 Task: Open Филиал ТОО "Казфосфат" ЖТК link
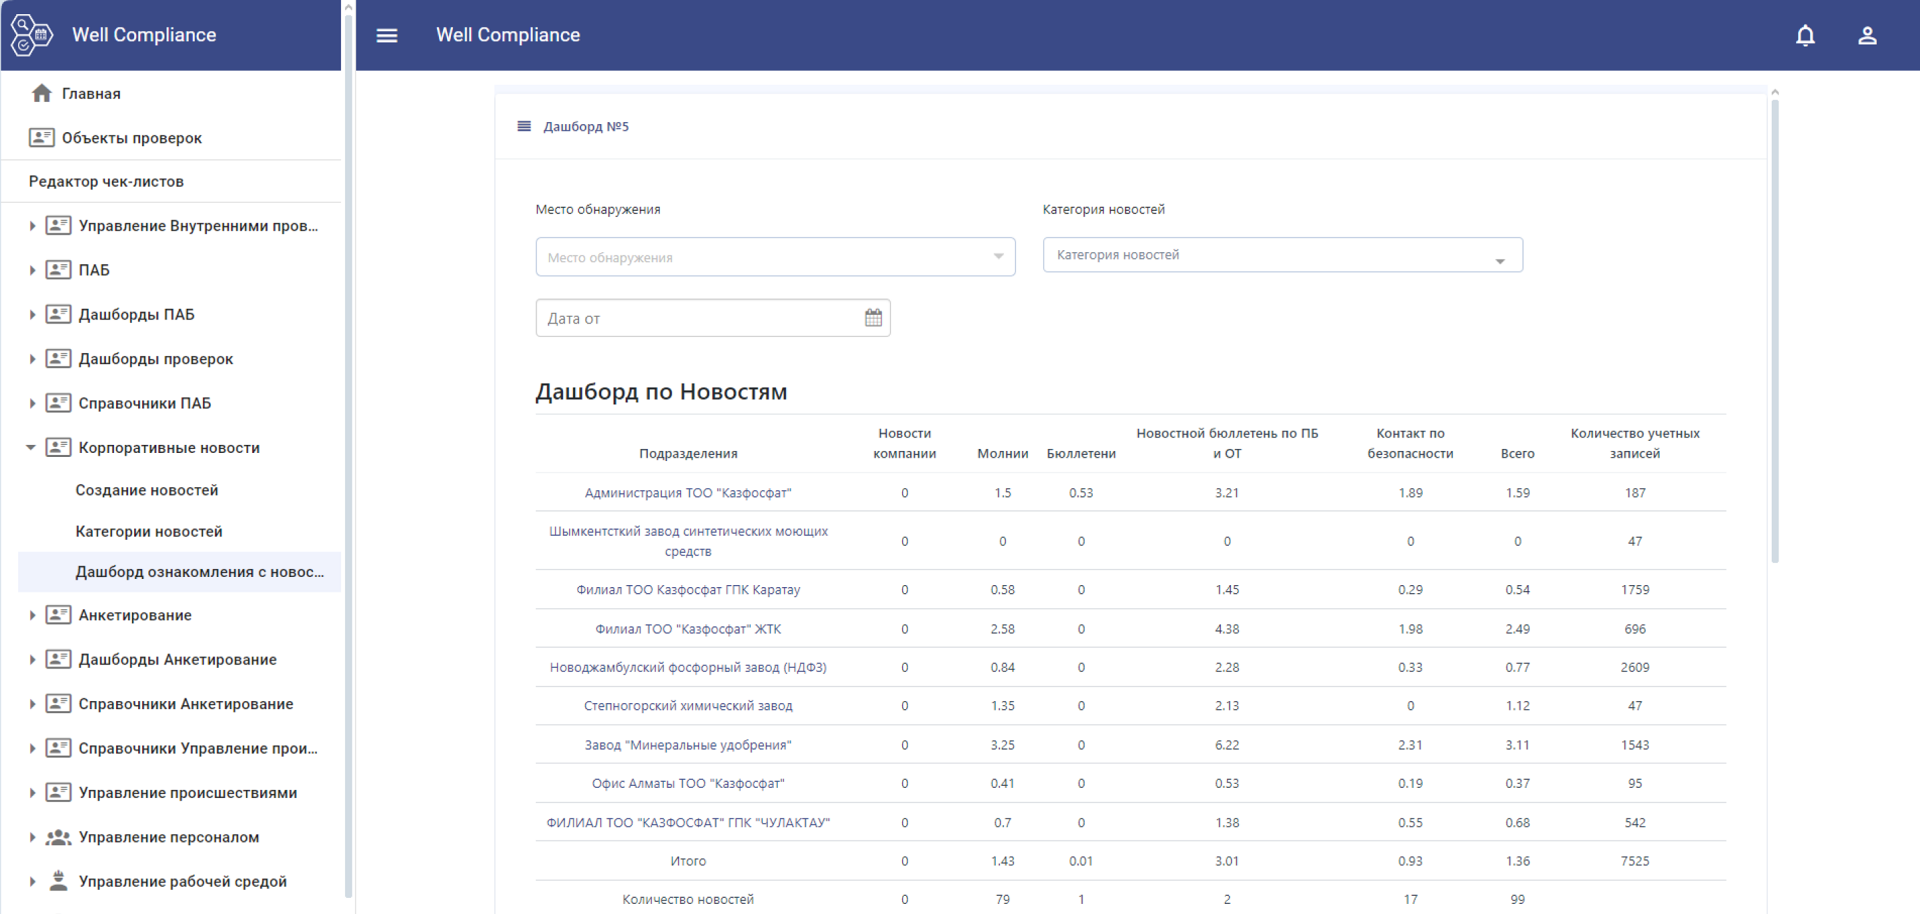(688, 629)
